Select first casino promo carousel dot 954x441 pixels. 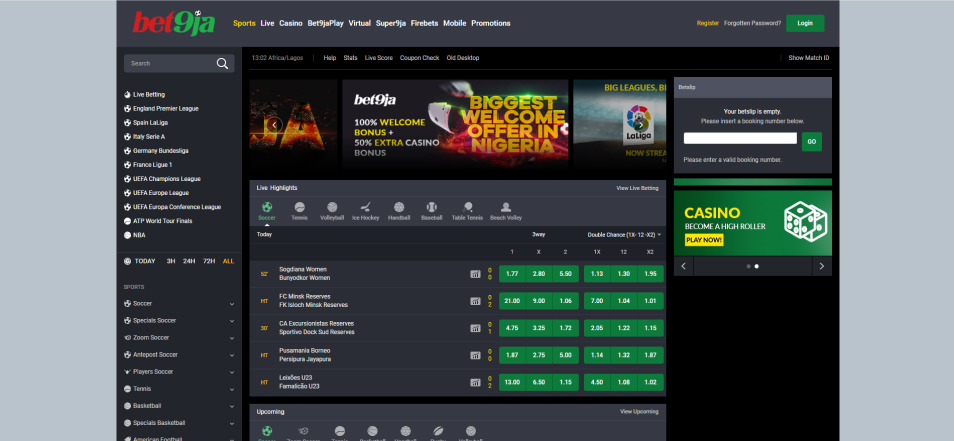pyautogui.click(x=748, y=266)
